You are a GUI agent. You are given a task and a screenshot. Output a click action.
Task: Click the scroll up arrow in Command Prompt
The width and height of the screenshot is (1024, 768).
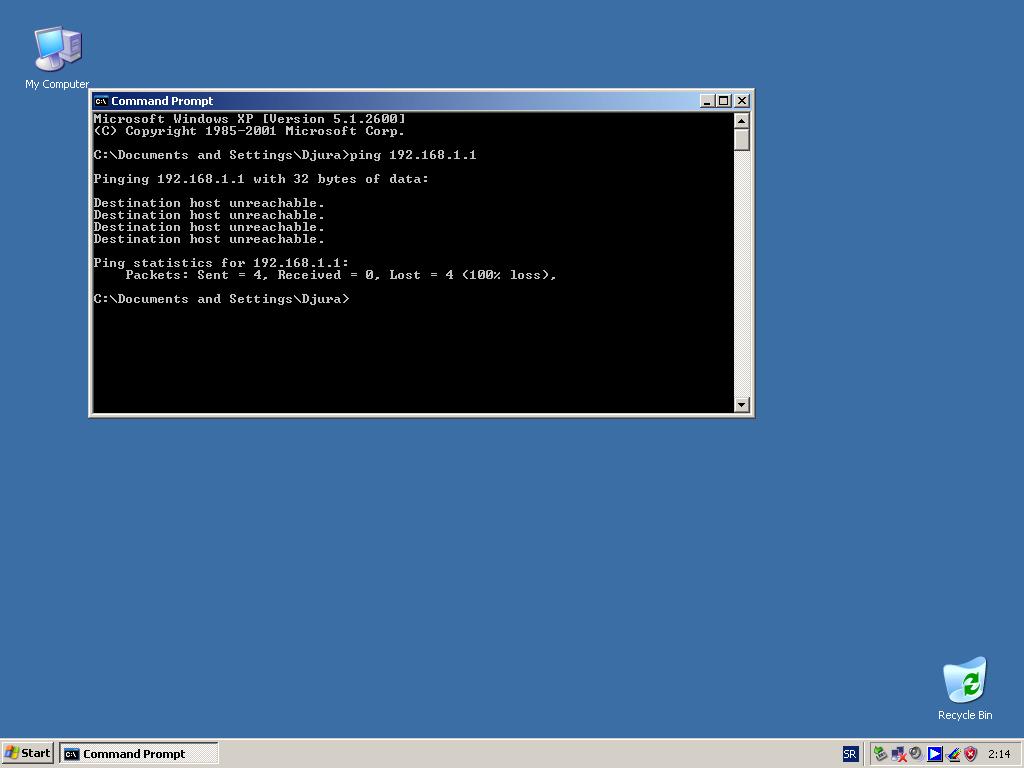[741, 121]
